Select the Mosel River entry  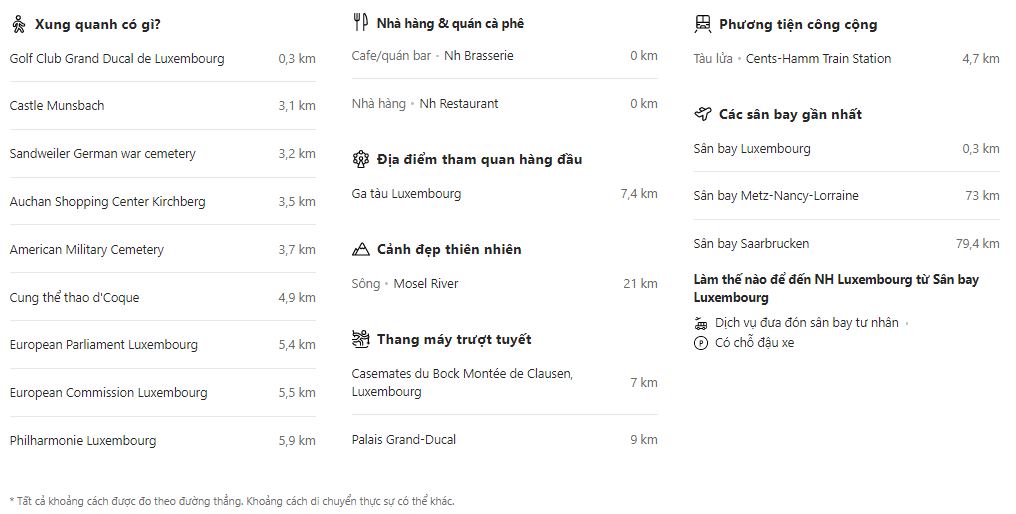point(426,283)
